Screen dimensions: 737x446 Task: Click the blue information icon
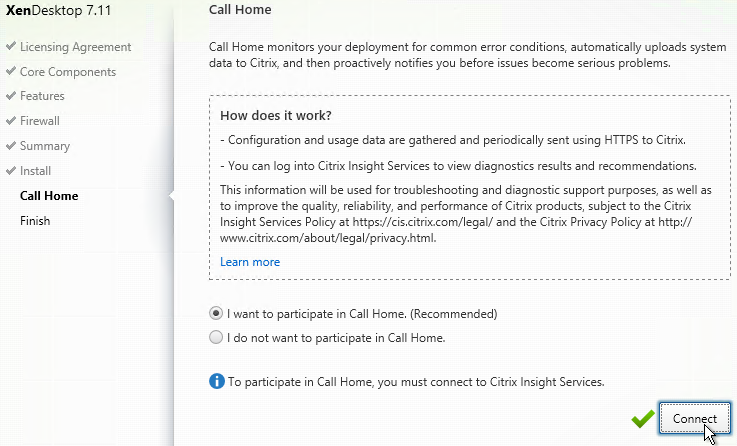tap(217, 381)
